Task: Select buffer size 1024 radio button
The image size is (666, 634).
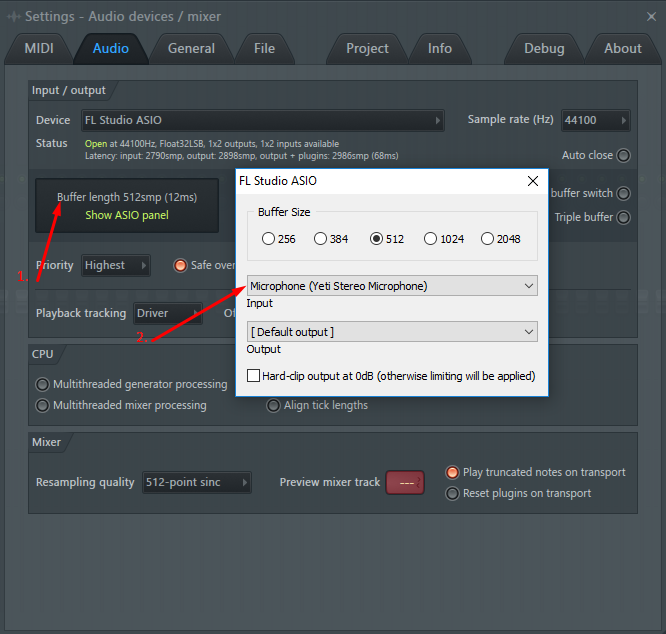Action: 430,239
